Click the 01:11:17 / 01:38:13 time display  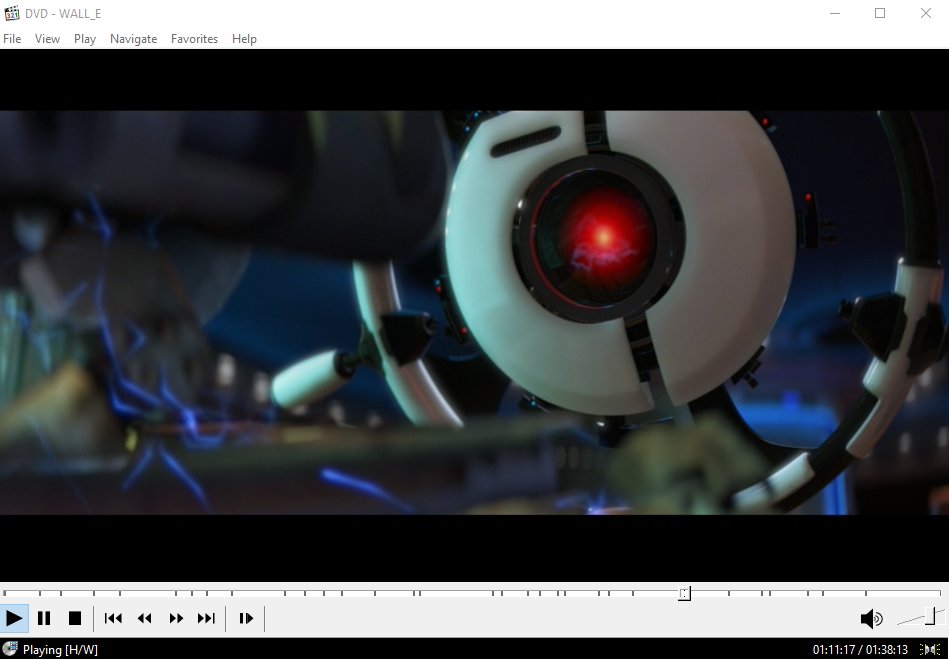860,650
